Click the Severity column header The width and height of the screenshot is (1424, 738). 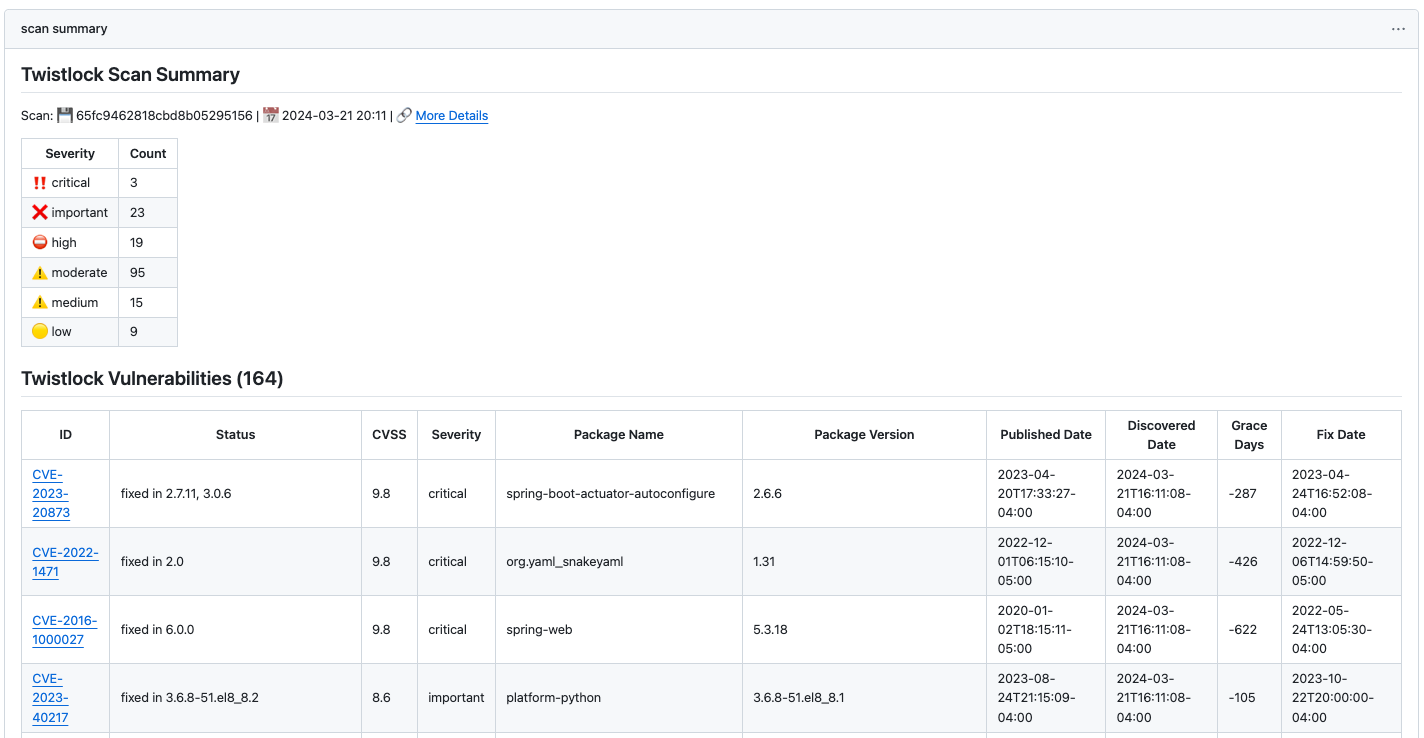pos(456,434)
